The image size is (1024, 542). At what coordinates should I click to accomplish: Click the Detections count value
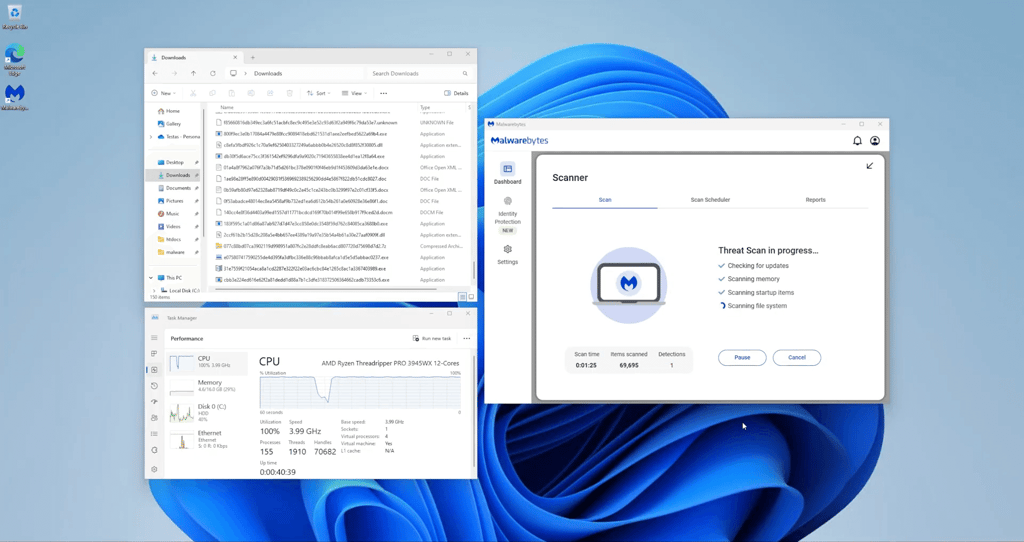671,366
